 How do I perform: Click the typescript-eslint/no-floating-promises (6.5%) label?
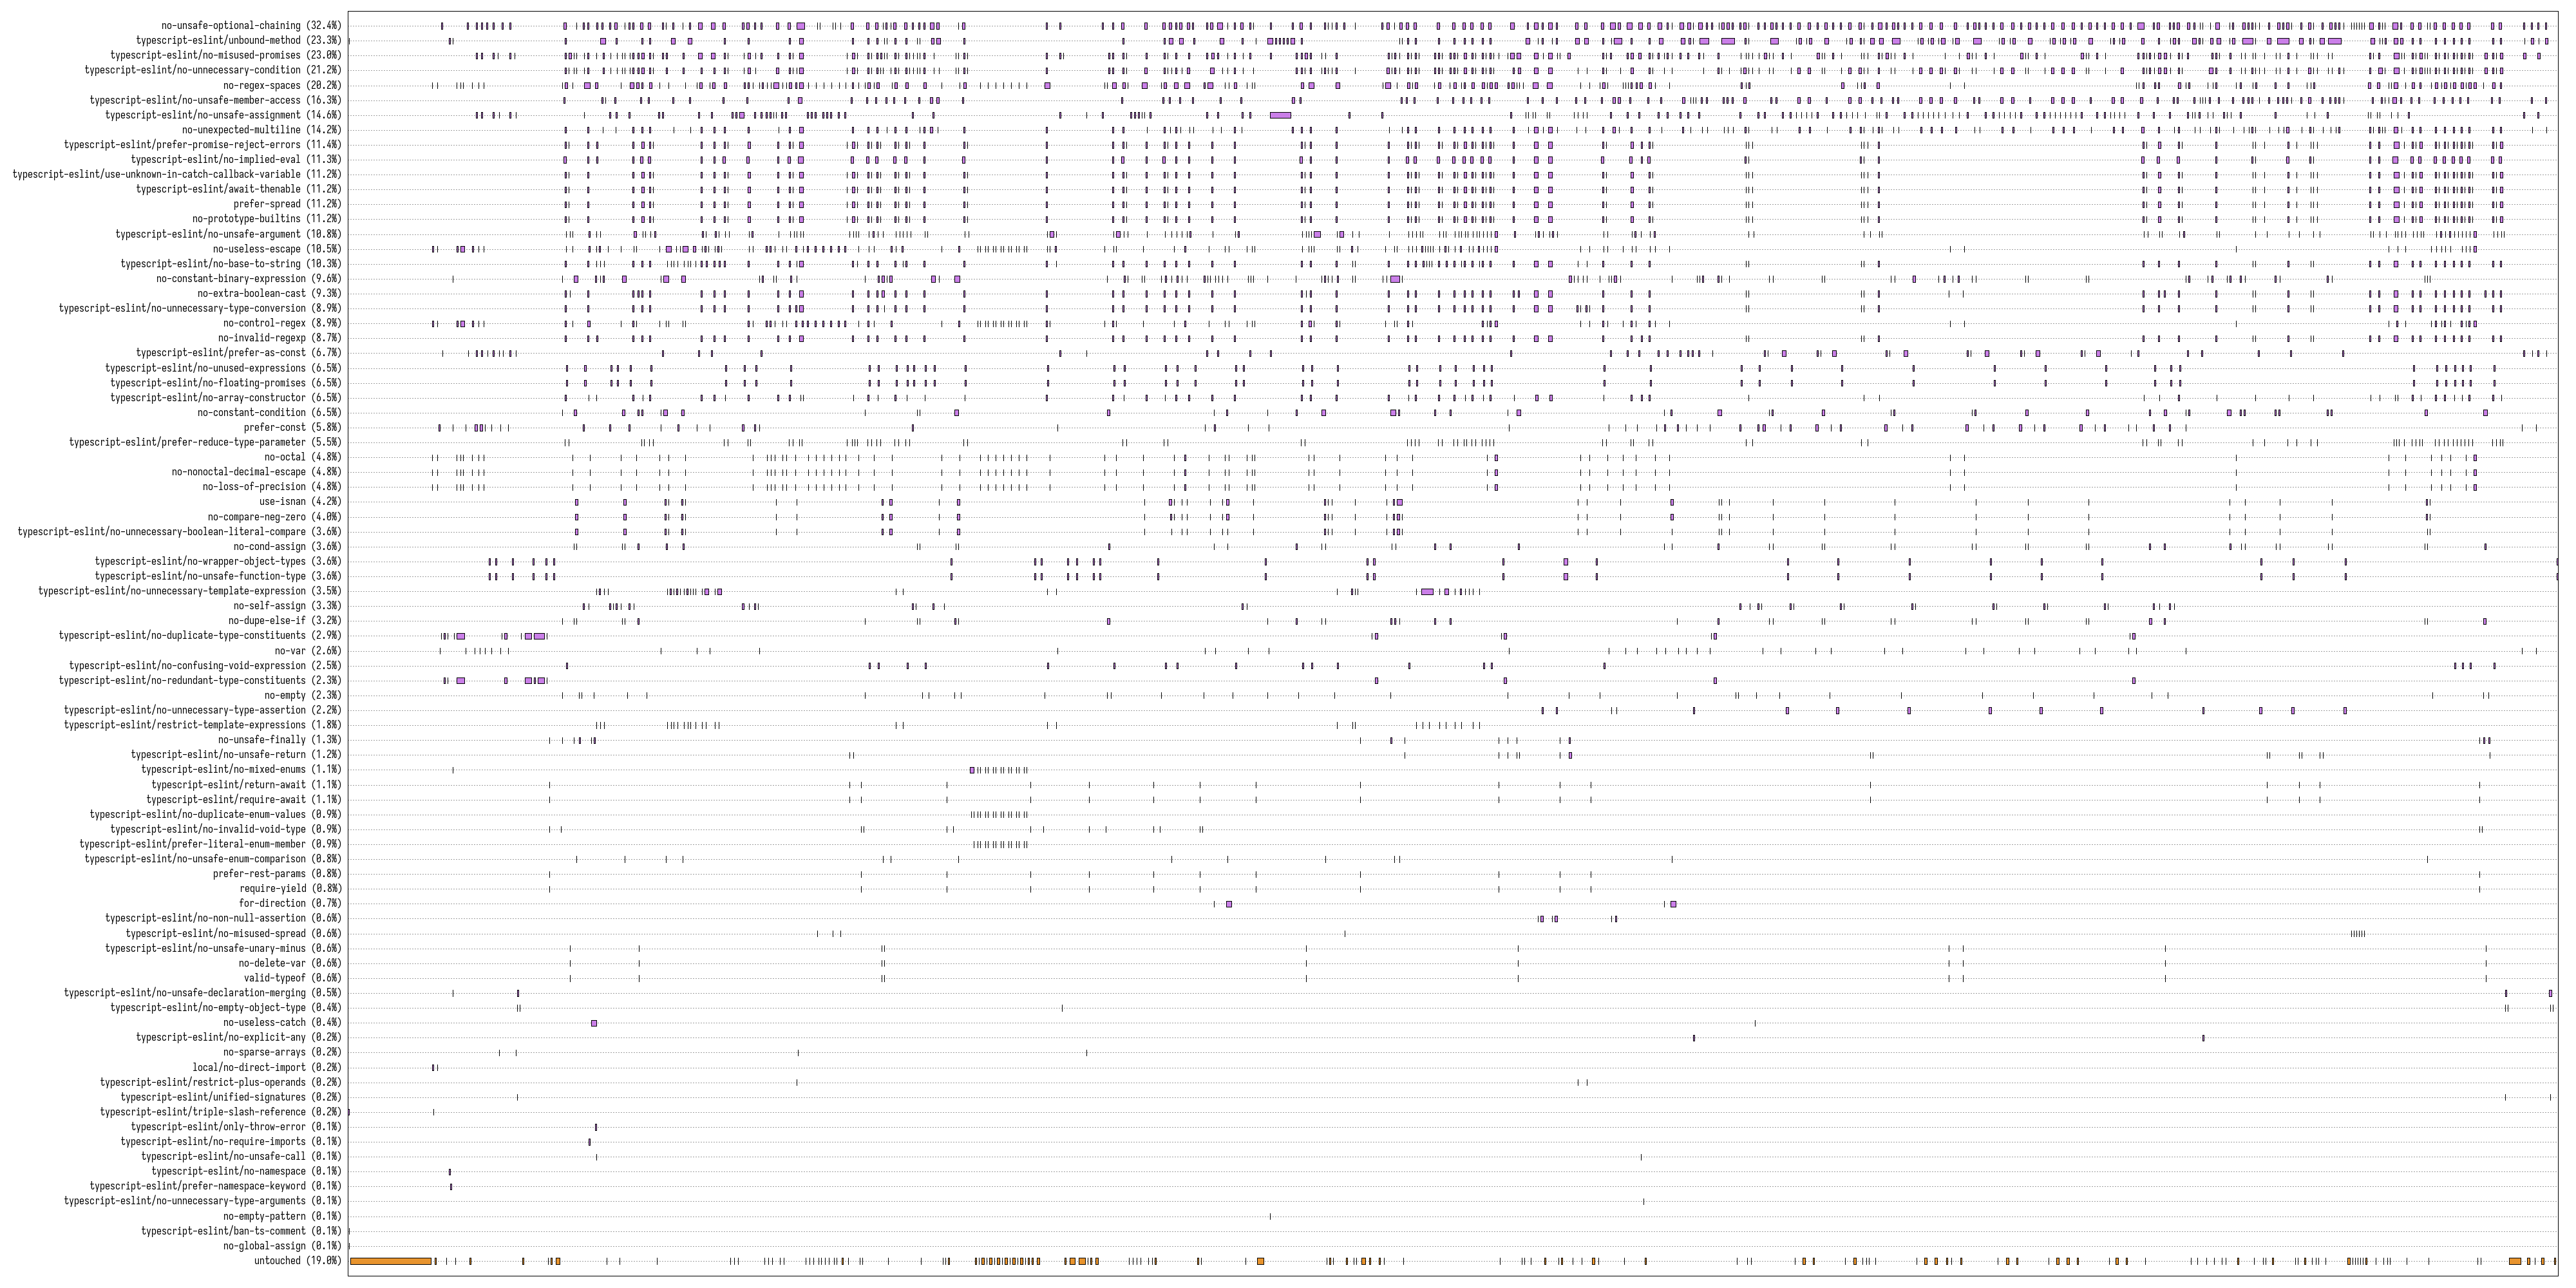point(225,383)
